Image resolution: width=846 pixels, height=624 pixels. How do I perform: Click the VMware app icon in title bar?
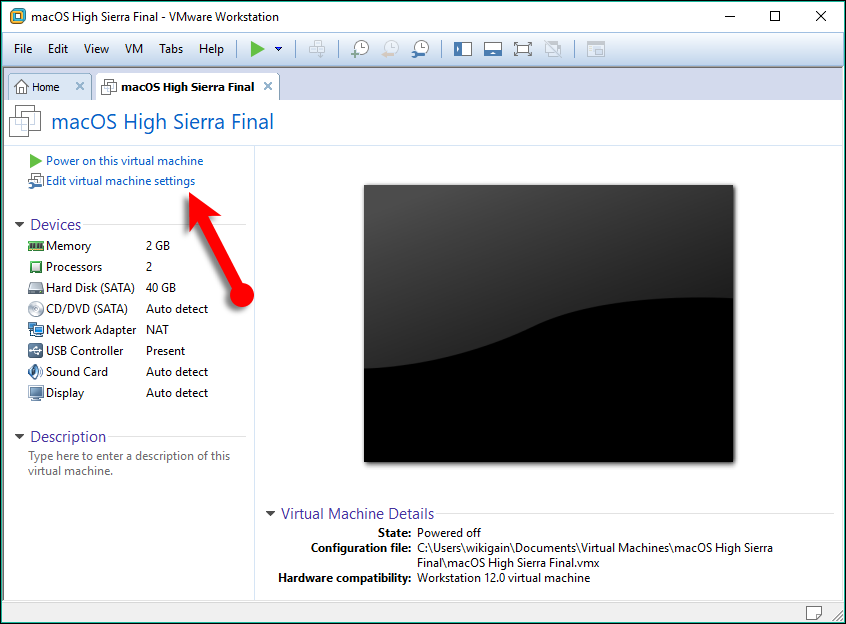tap(17, 16)
